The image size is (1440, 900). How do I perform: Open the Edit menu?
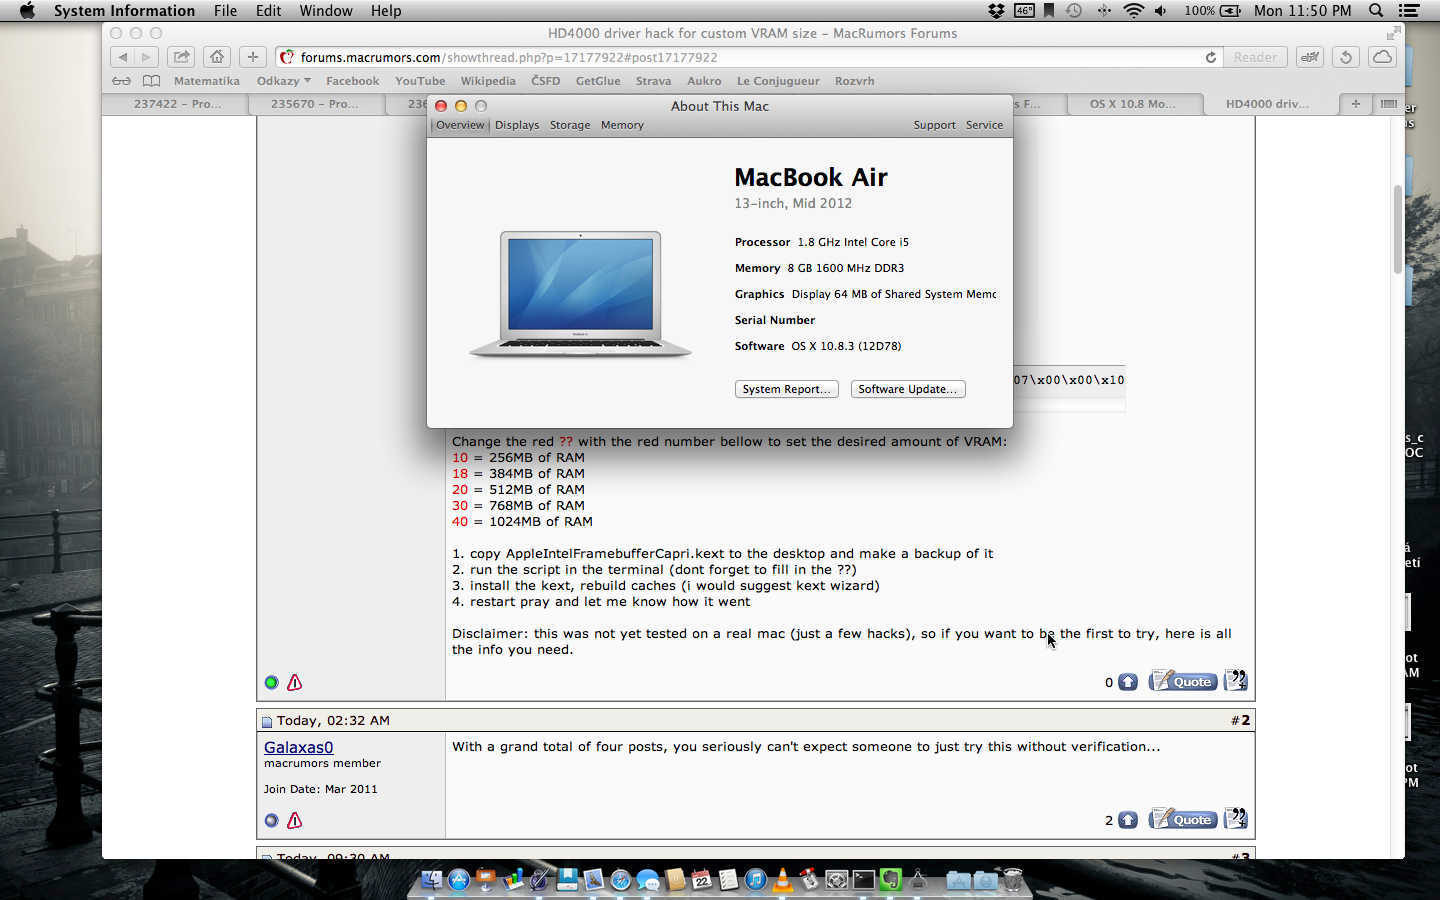268,11
